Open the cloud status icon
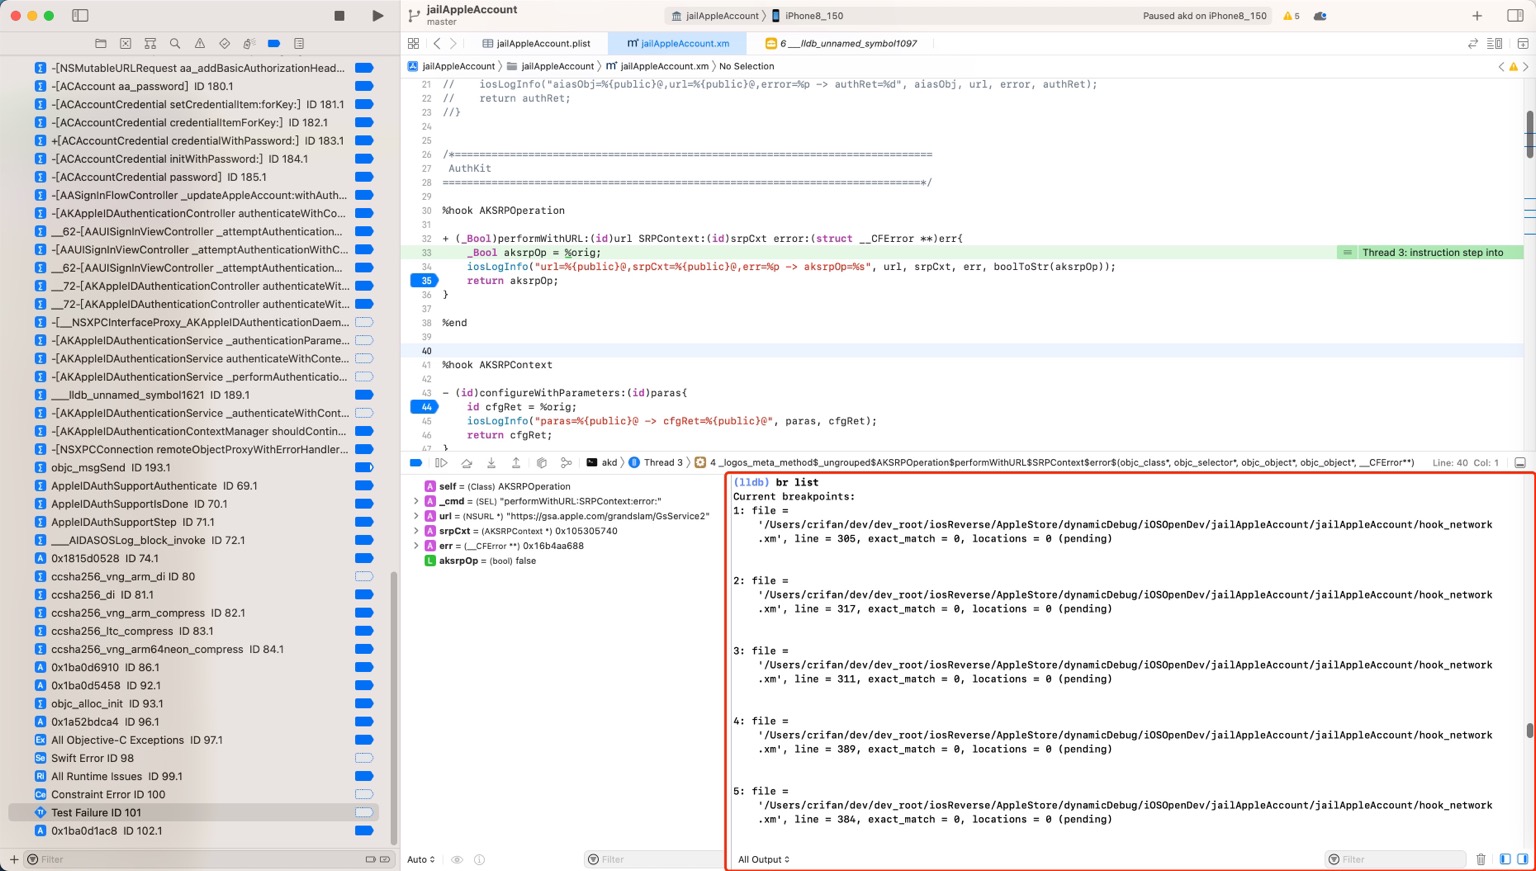This screenshot has height=871, width=1536. 1320,16
